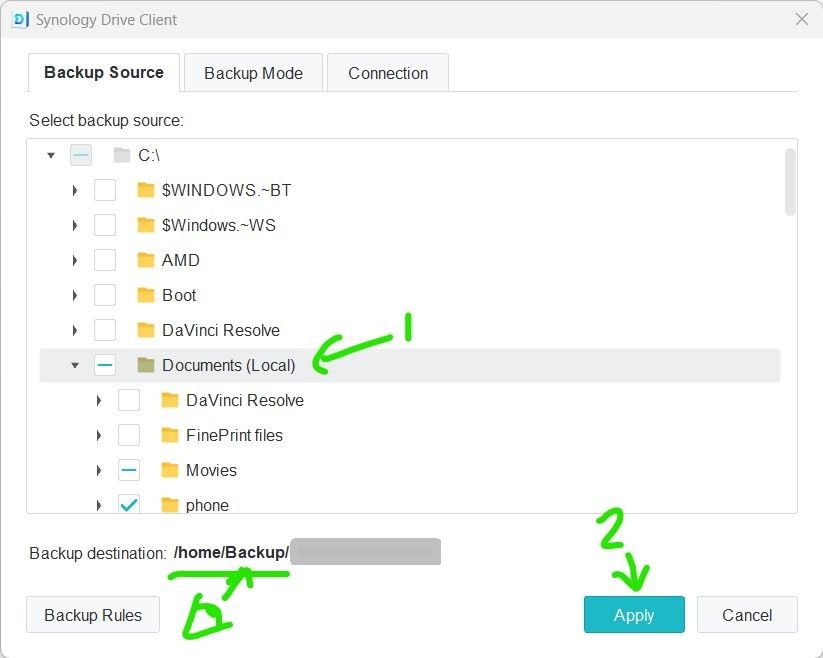823x658 pixels.
Task: Click the C:\ drive icon
Action: tap(122, 155)
